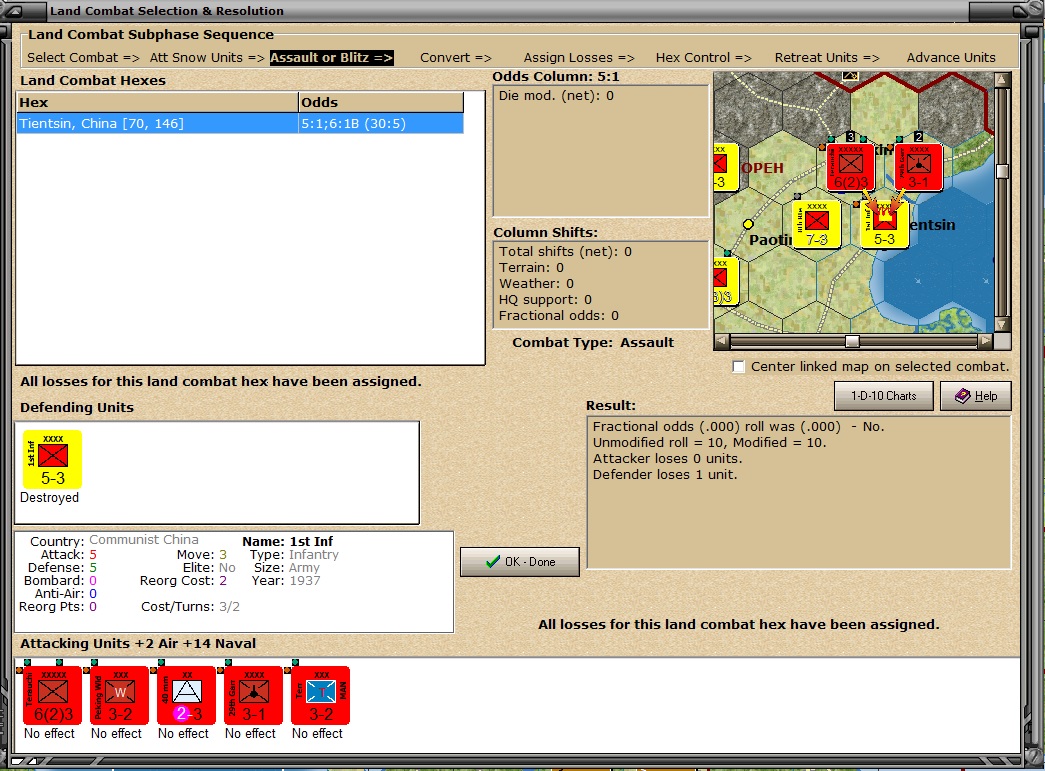The width and height of the screenshot is (1045, 771).
Task: Click the Paoting city marker on the minimap
Action: pyautogui.click(x=748, y=225)
